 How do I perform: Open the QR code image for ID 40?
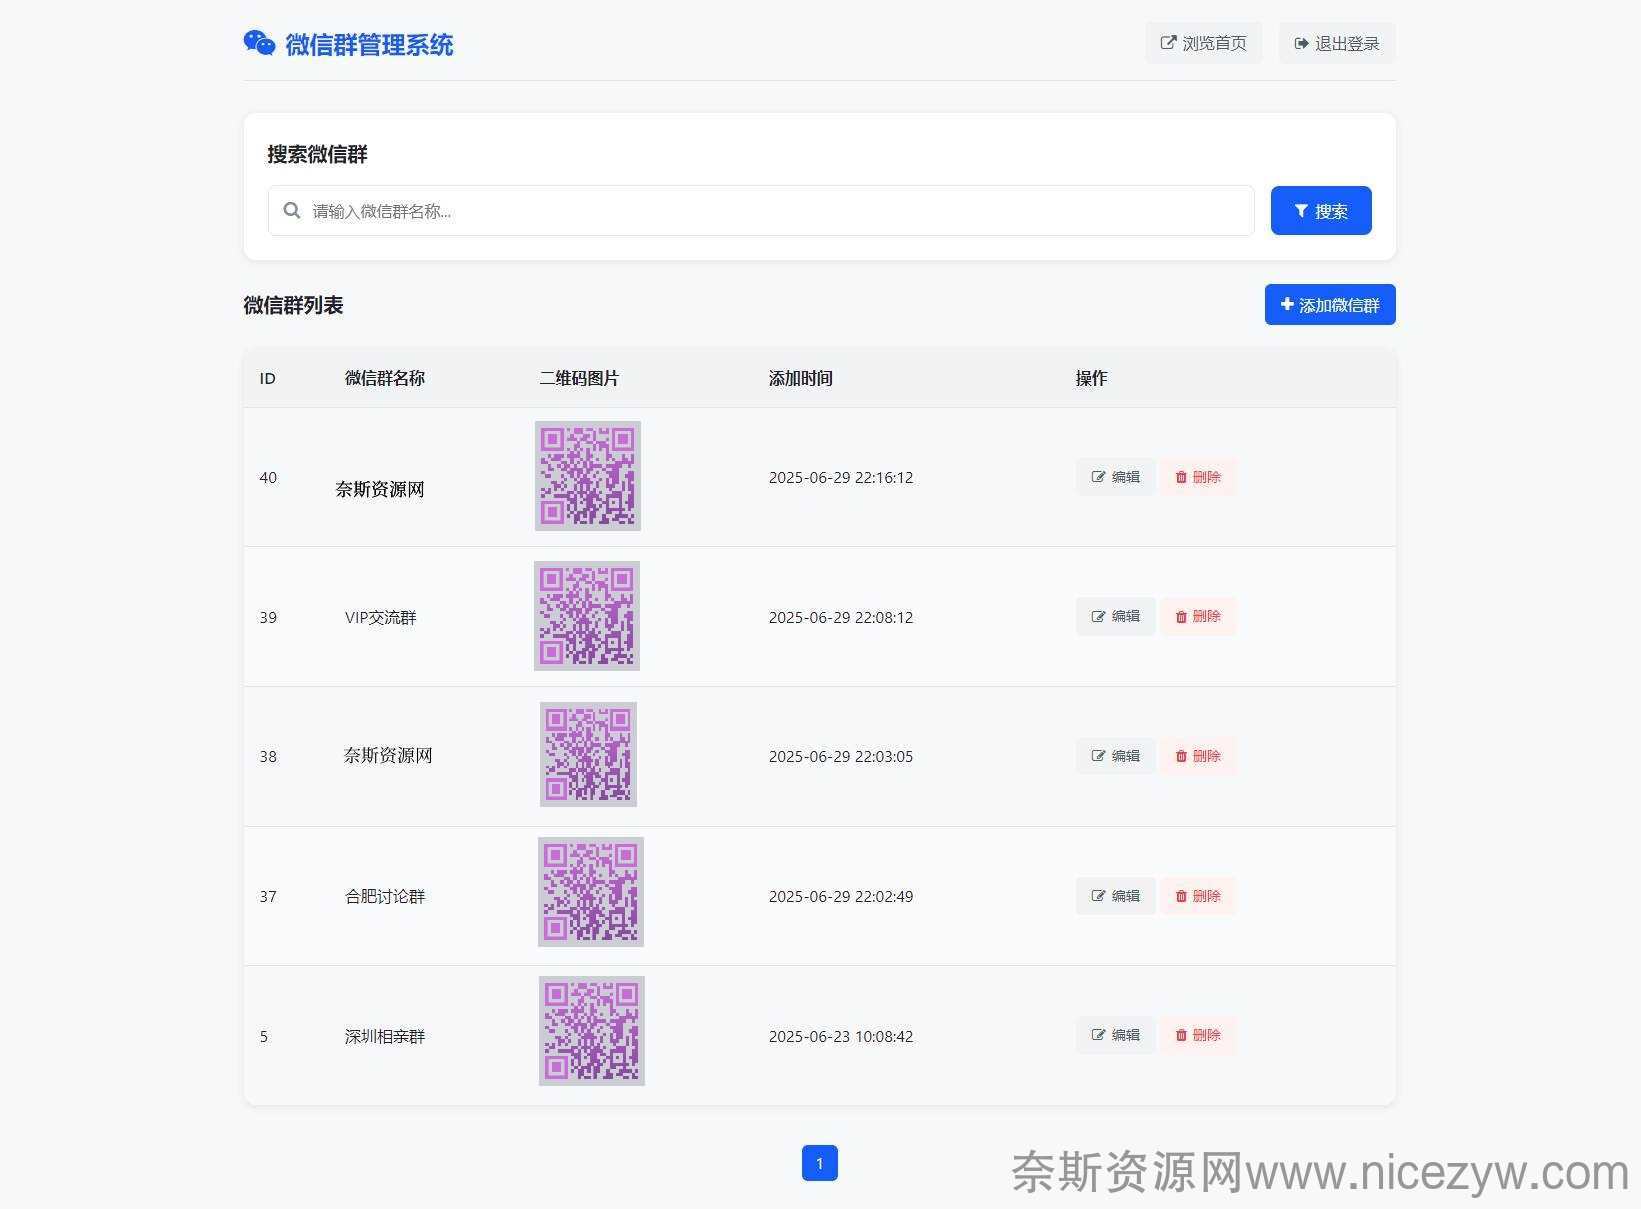[x=588, y=476]
